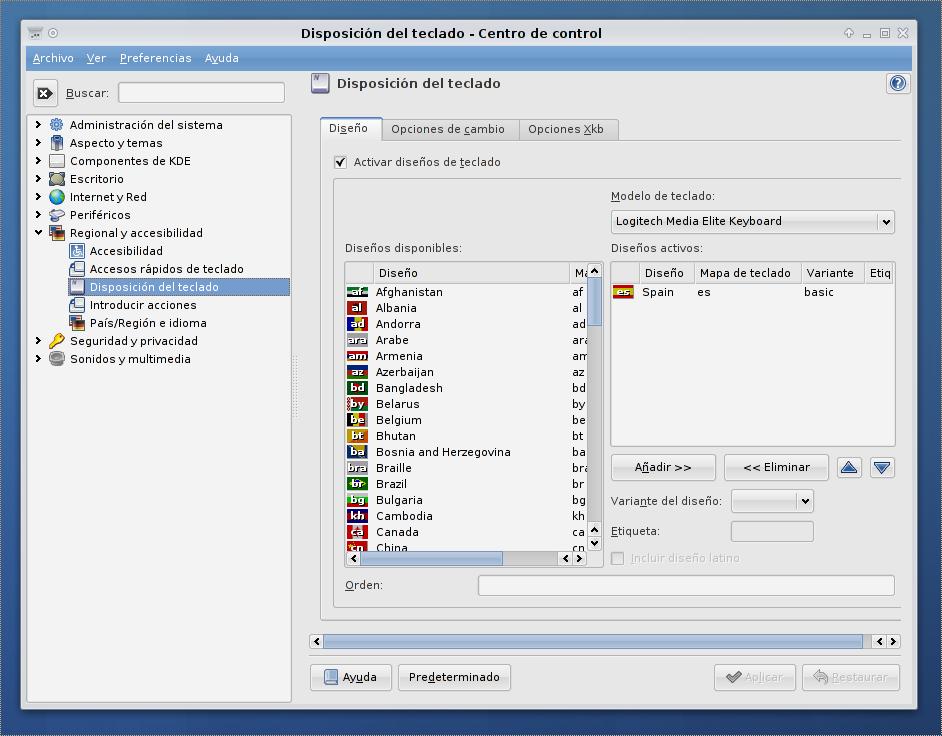The image size is (942, 736).
Task: Select the Disposición del teclado tree item
Action: point(179,287)
